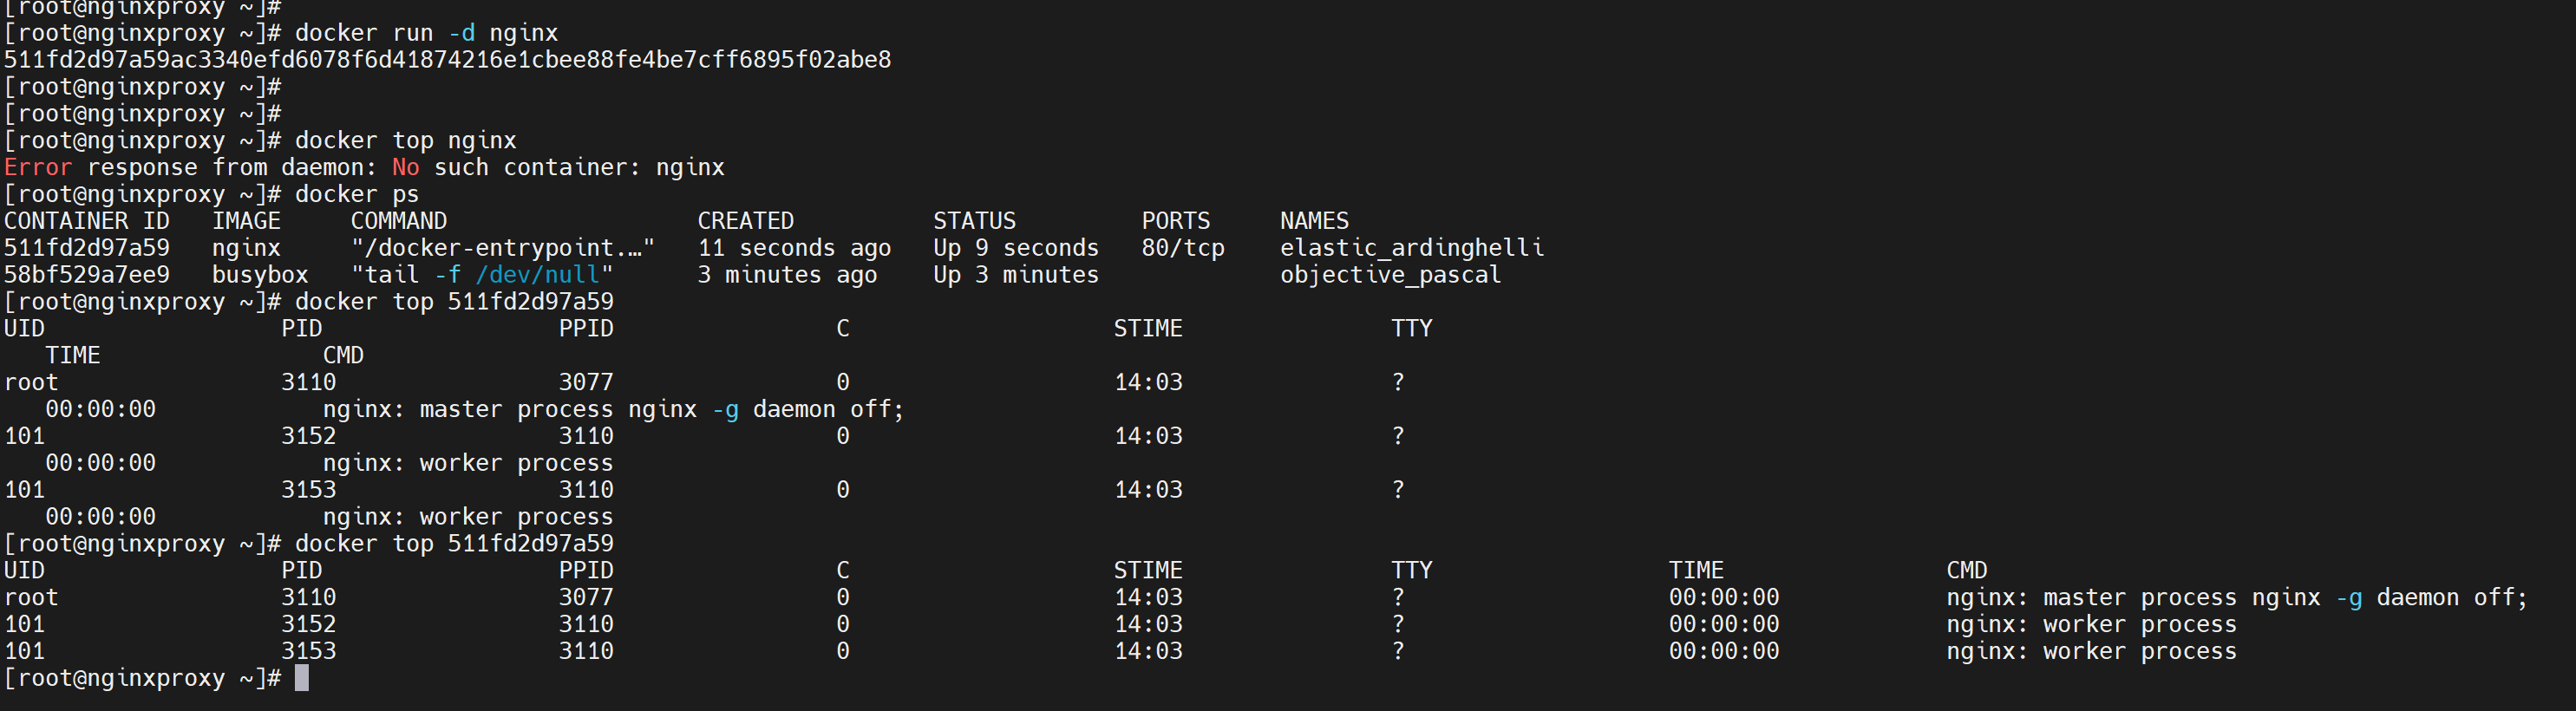Image resolution: width=2576 pixels, height=711 pixels.
Task: Click the "11 seconds ago" created time
Action: click(x=794, y=248)
